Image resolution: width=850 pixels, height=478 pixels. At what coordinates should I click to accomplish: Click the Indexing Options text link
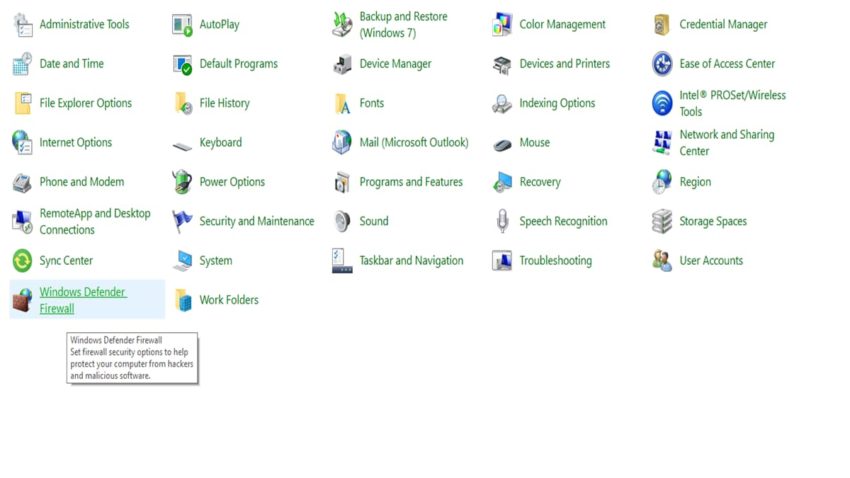(557, 103)
